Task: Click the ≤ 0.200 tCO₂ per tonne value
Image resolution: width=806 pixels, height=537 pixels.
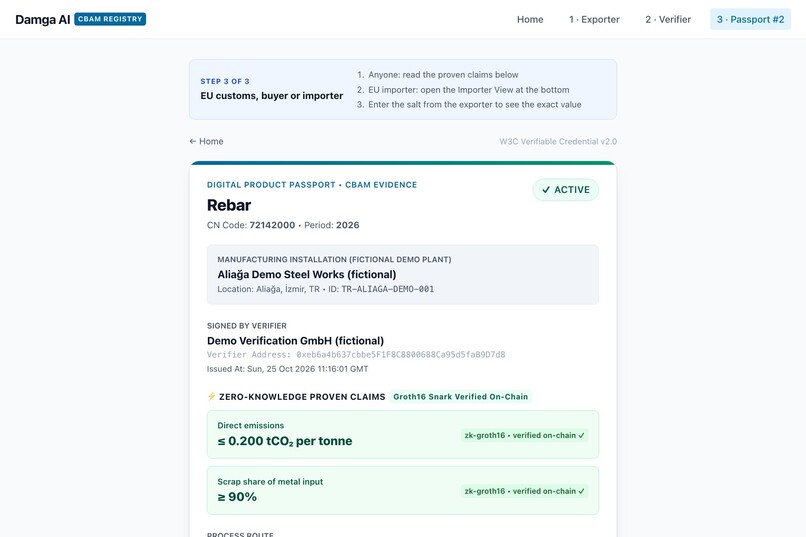Action: (x=285, y=441)
